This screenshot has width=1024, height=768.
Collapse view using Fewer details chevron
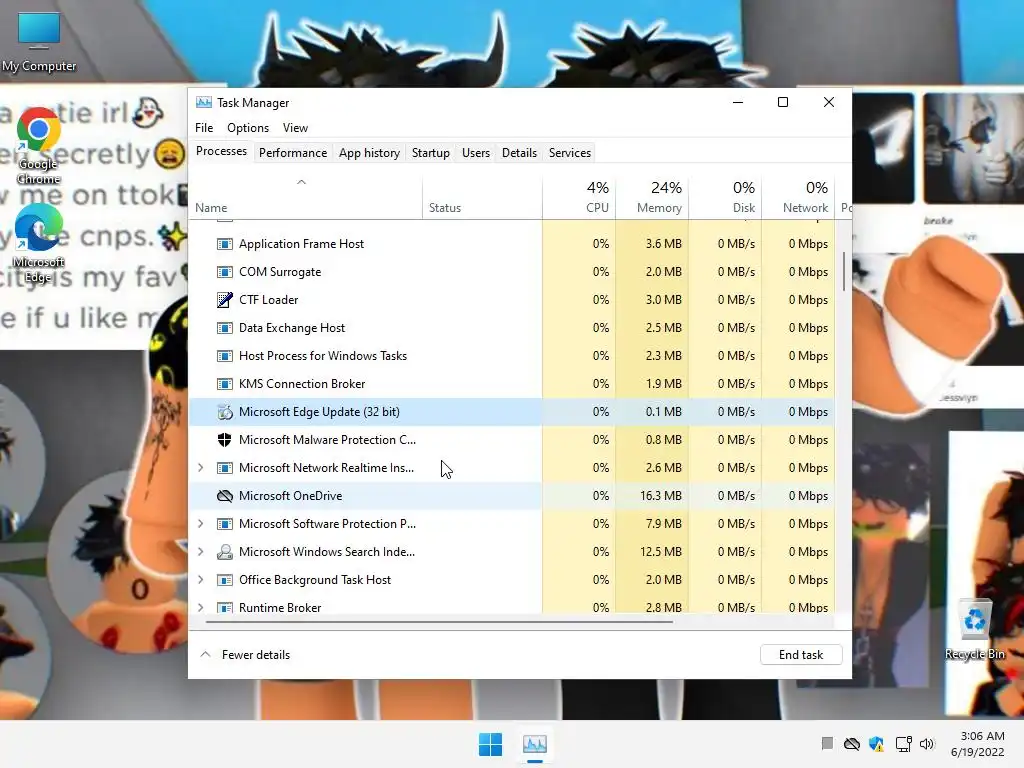[205, 654]
